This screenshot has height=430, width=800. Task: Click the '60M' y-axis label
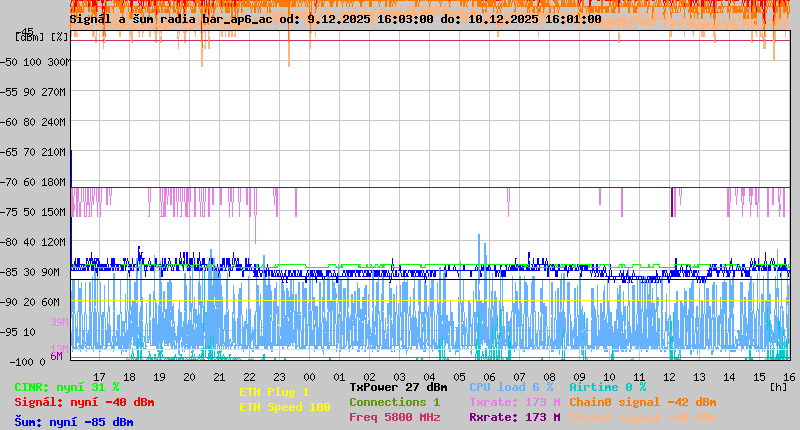click(51, 302)
